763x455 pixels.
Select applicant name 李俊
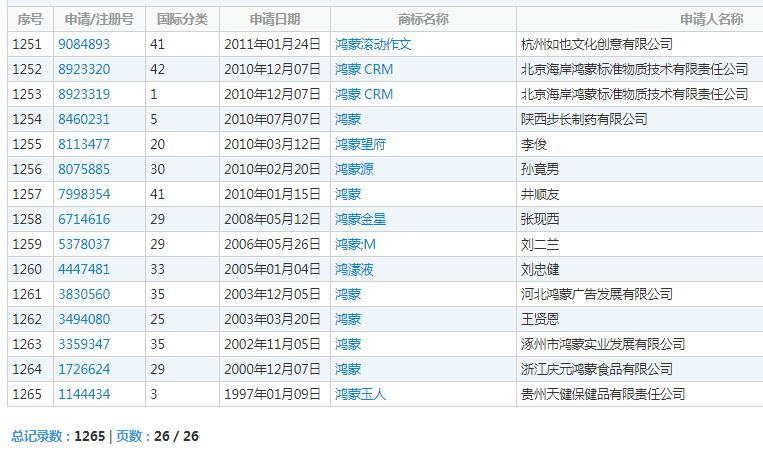pyautogui.click(x=534, y=144)
